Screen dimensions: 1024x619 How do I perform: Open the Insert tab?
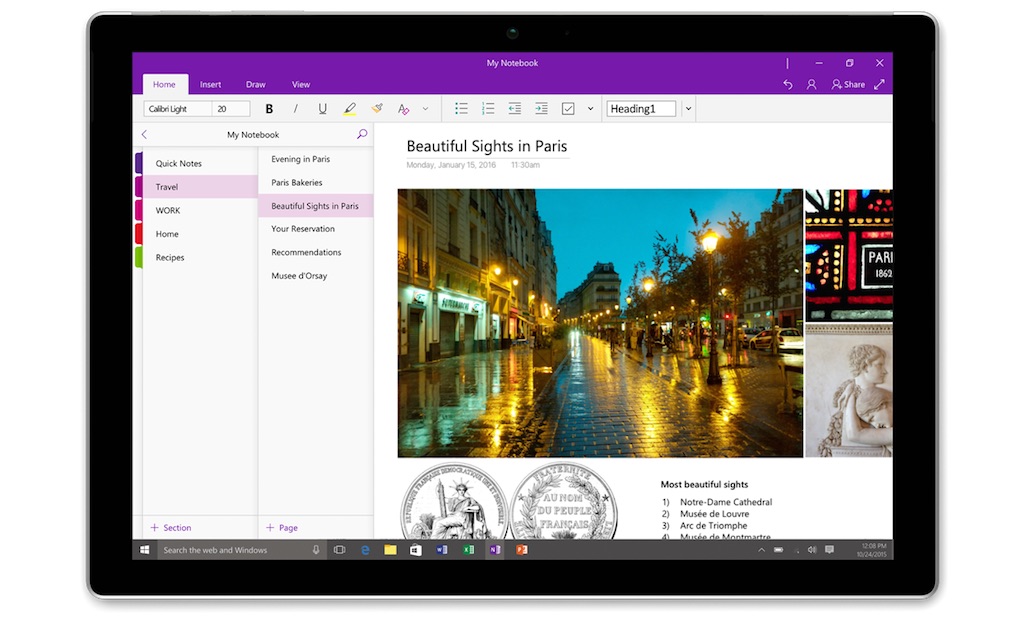coord(210,84)
